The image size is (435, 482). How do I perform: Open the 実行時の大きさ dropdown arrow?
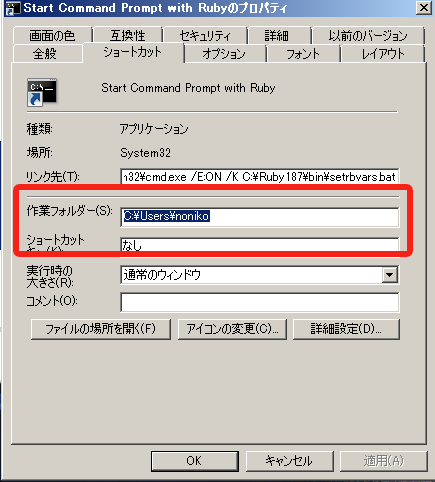[x=389, y=275]
